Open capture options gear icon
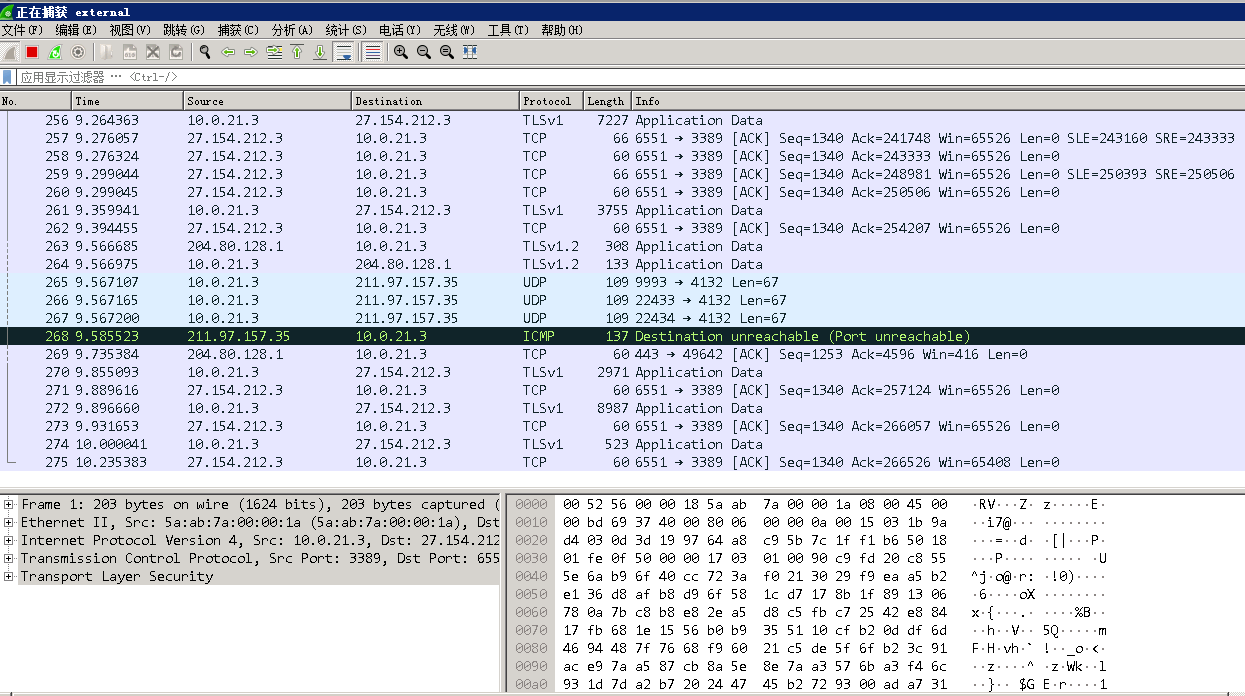The width and height of the screenshot is (1245, 696). [78, 52]
